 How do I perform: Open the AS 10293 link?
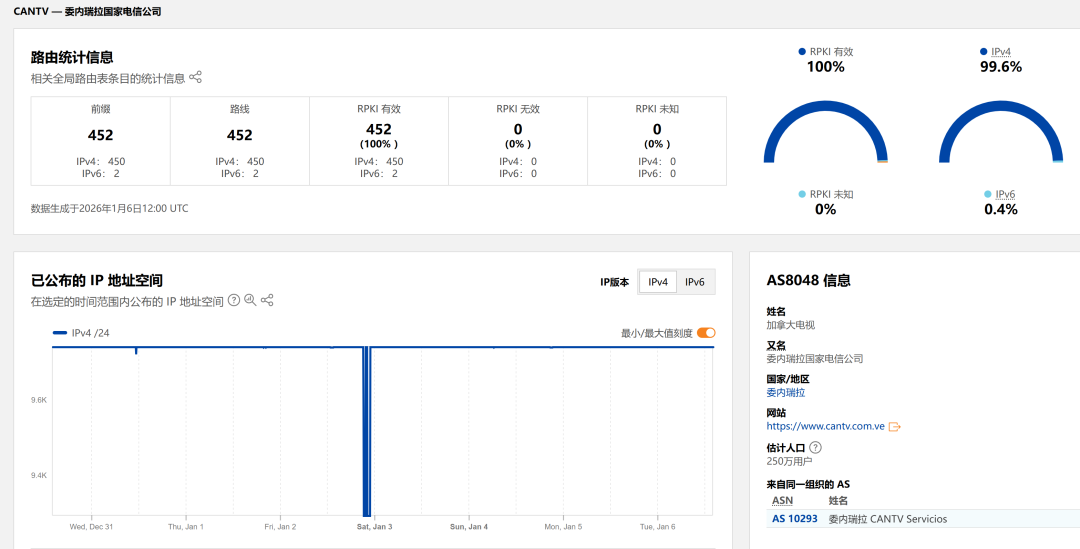click(794, 519)
